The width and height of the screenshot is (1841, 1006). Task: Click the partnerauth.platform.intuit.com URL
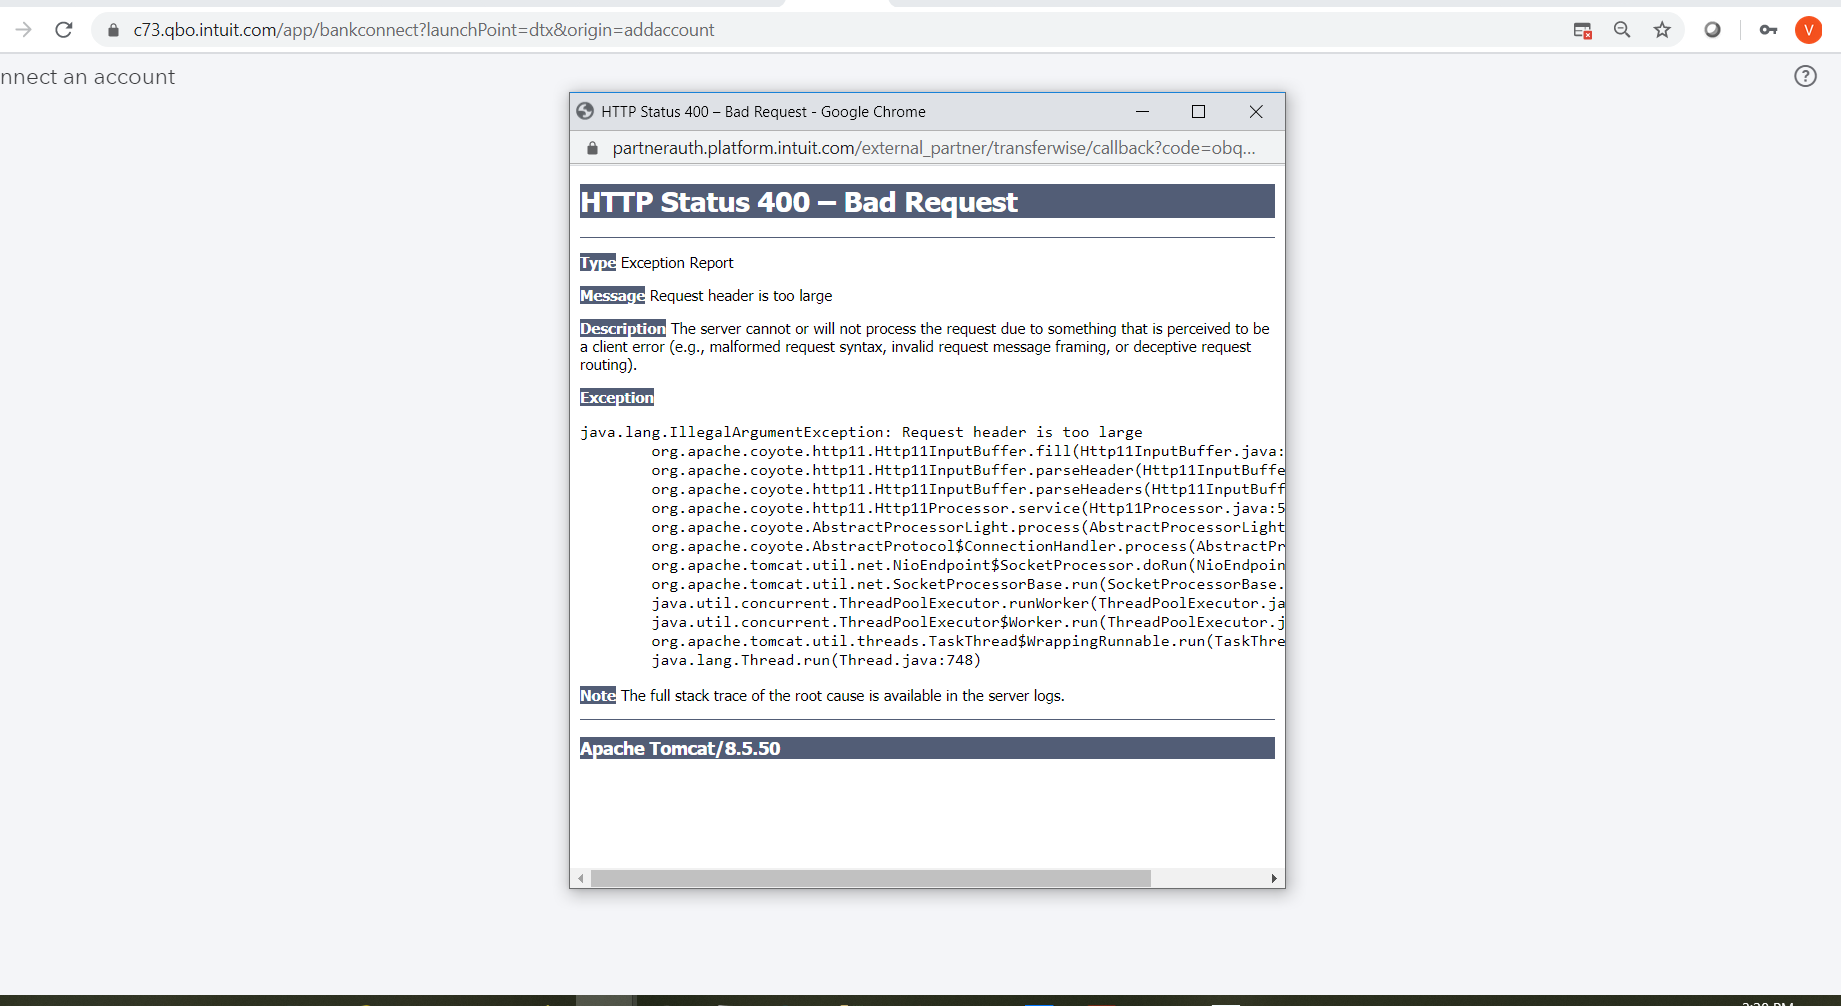(934, 148)
